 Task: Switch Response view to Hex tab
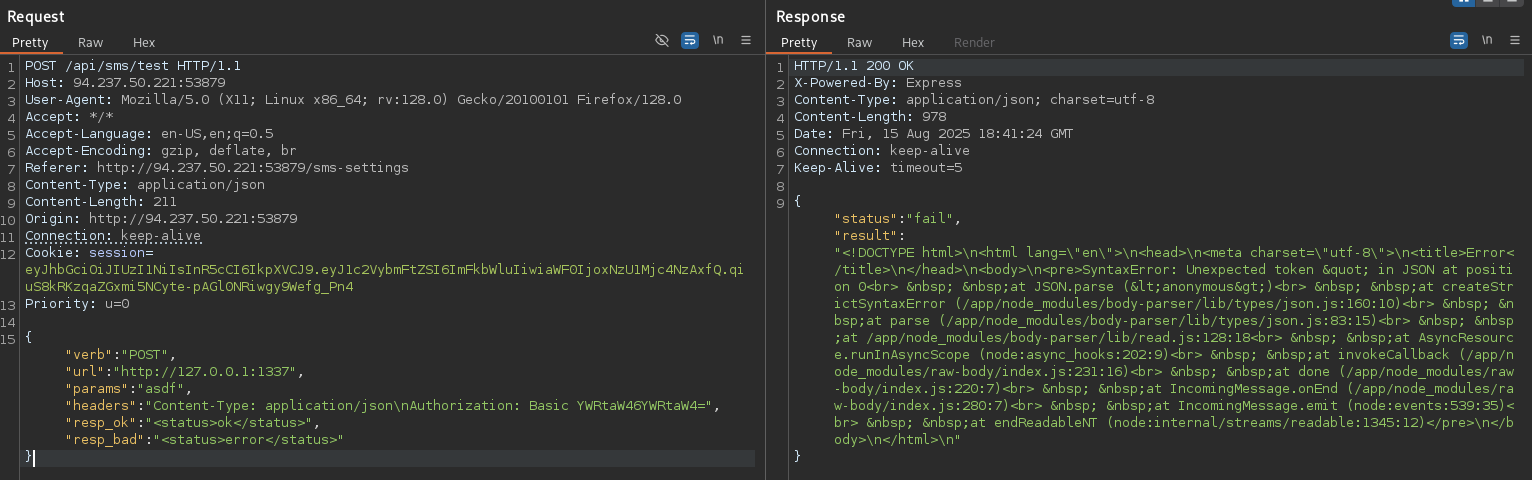click(x=913, y=43)
